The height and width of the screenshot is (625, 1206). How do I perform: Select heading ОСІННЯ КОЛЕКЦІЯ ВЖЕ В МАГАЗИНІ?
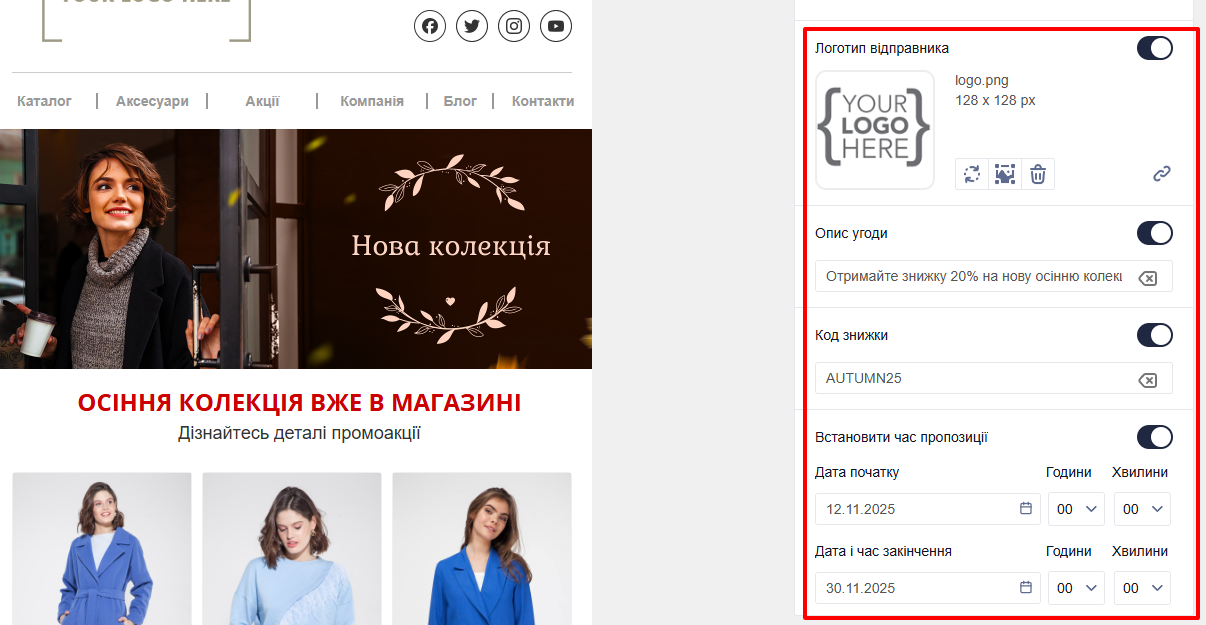[x=299, y=403]
